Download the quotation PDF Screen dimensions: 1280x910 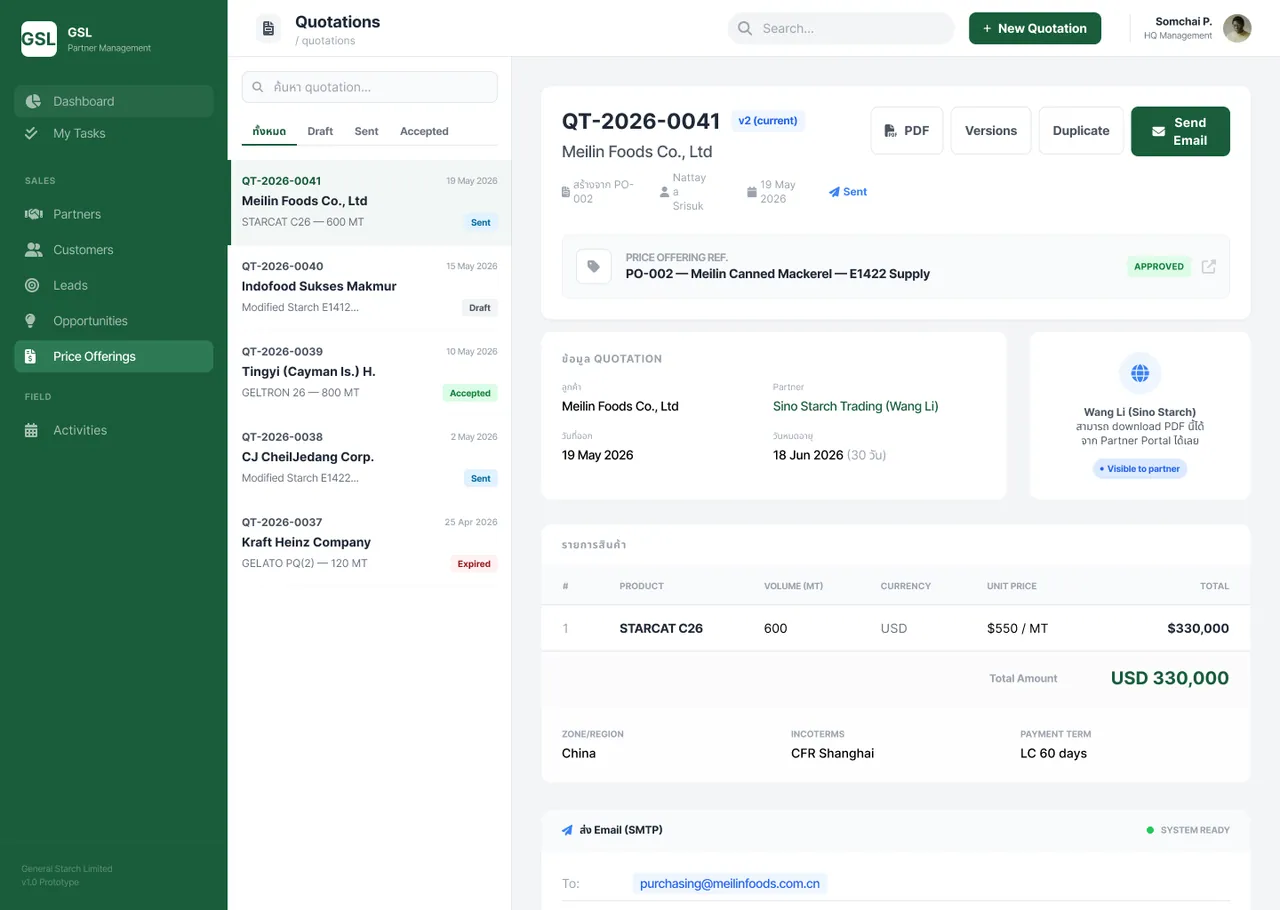[907, 131]
